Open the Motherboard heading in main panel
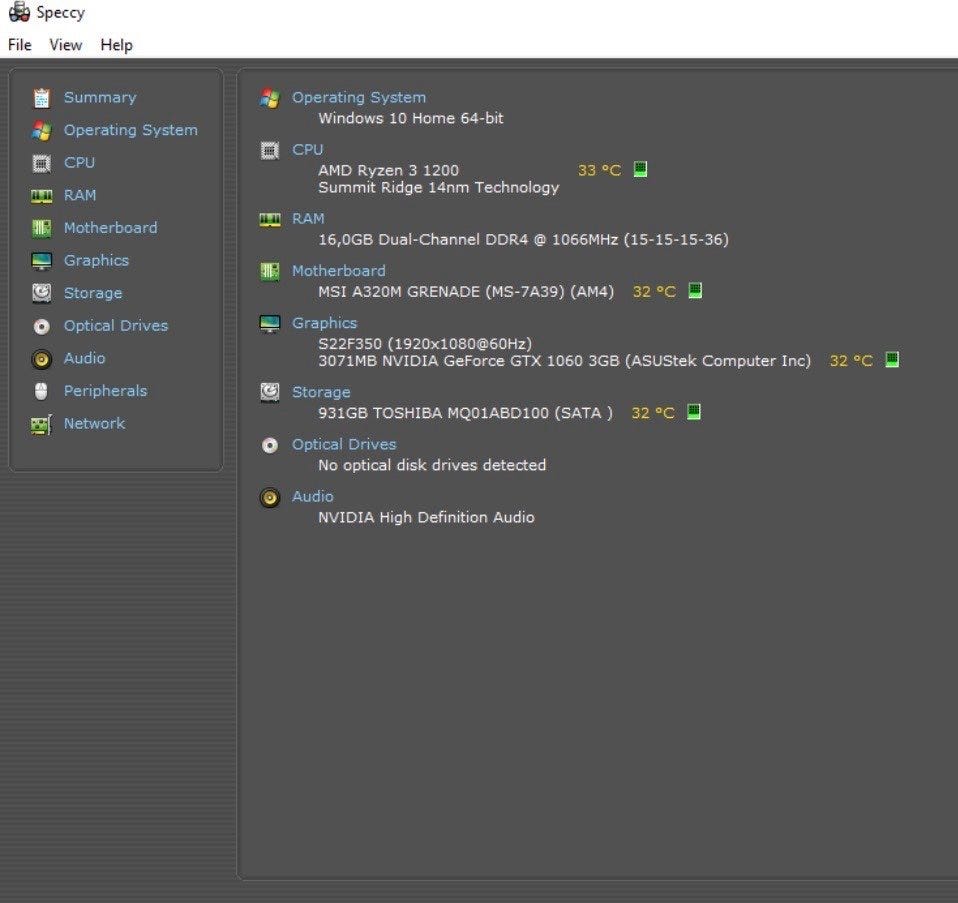Viewport: 958px width, 903px height. click(x=338, y=270)
